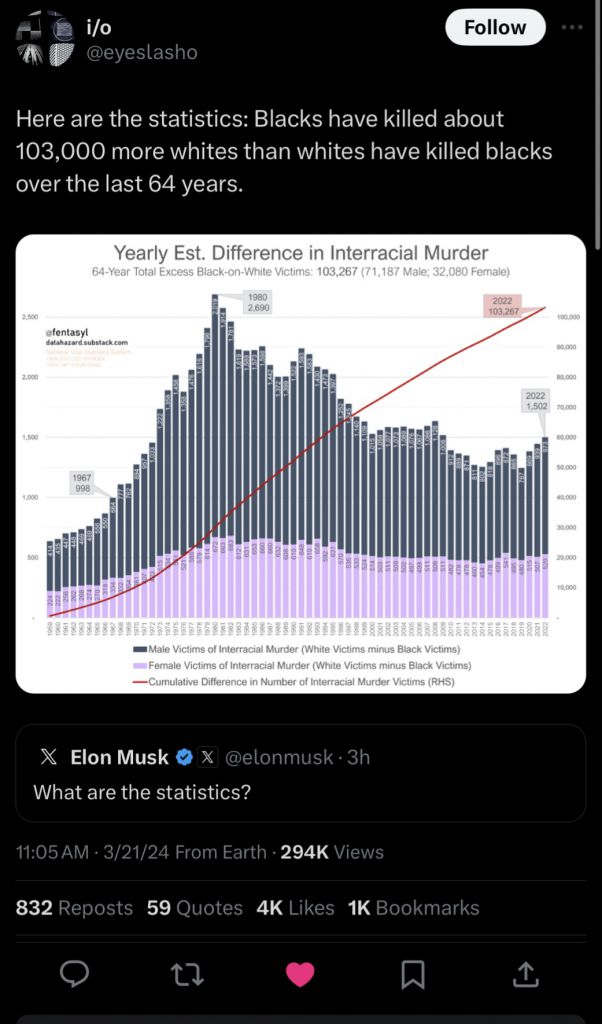Open the chart image full view
This screenshot has height=1024, width=602.
[x=300, y=464]
